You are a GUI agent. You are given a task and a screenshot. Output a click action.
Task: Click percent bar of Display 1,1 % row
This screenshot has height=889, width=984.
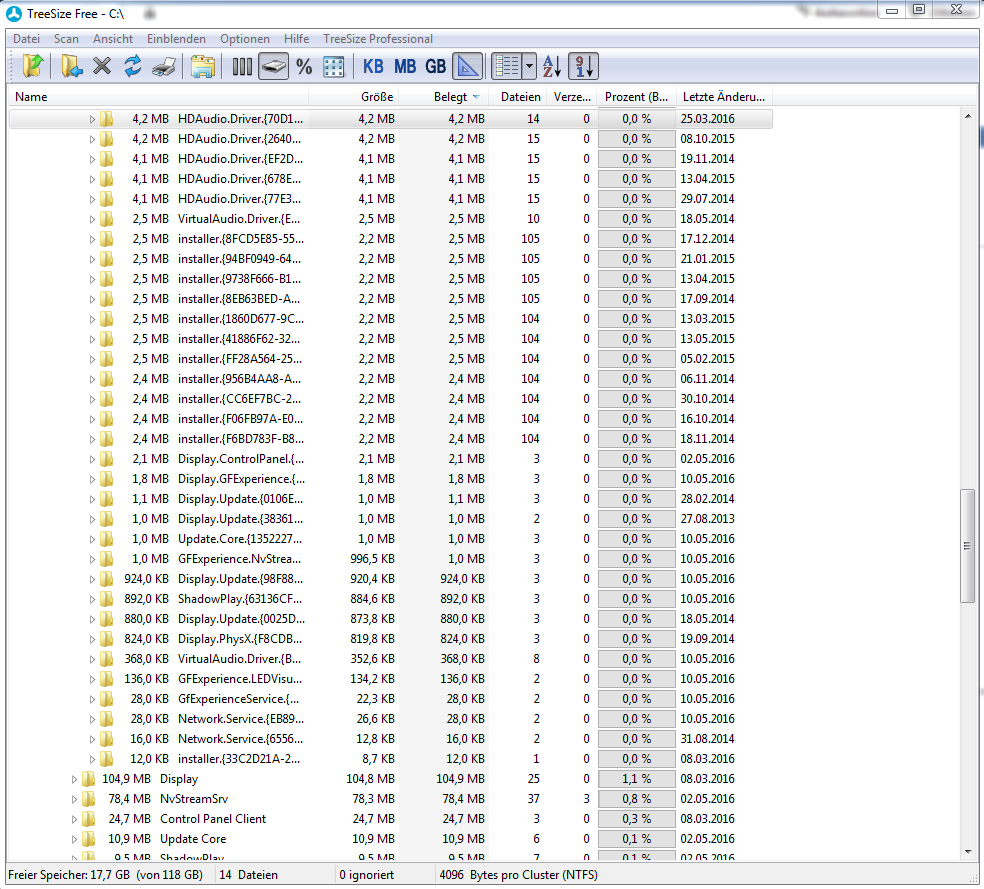coord(636,779)
